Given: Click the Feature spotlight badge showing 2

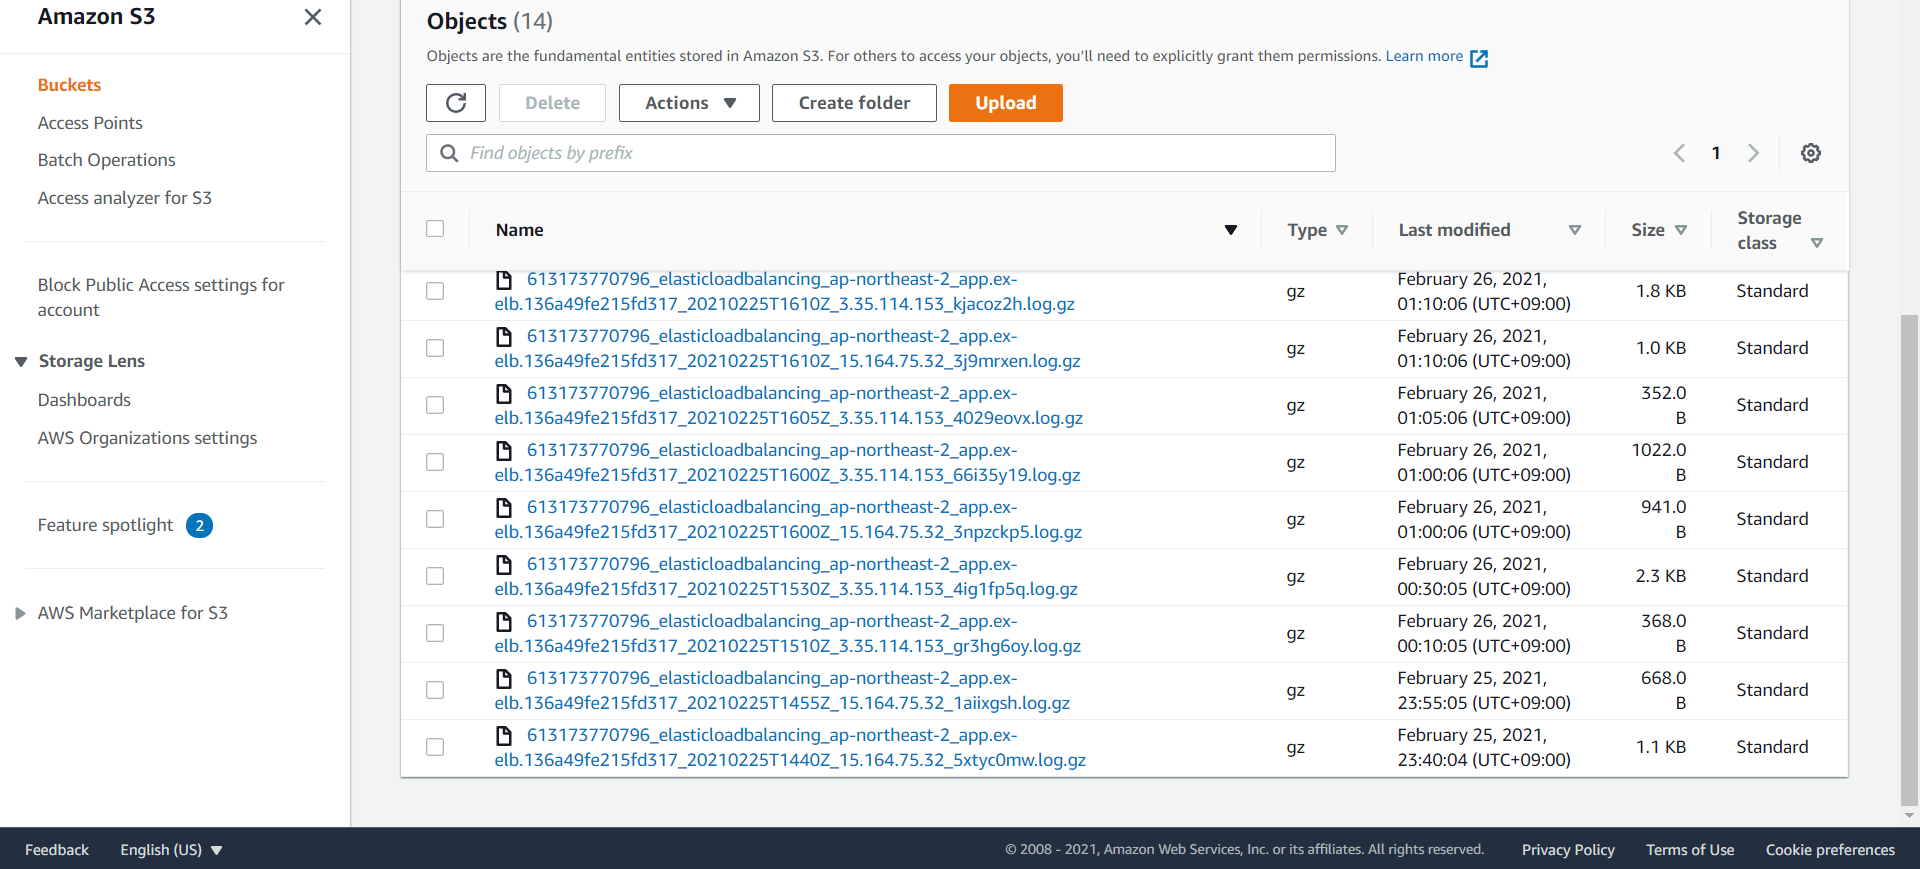Looking at the screenshot, I should [199, 526].
